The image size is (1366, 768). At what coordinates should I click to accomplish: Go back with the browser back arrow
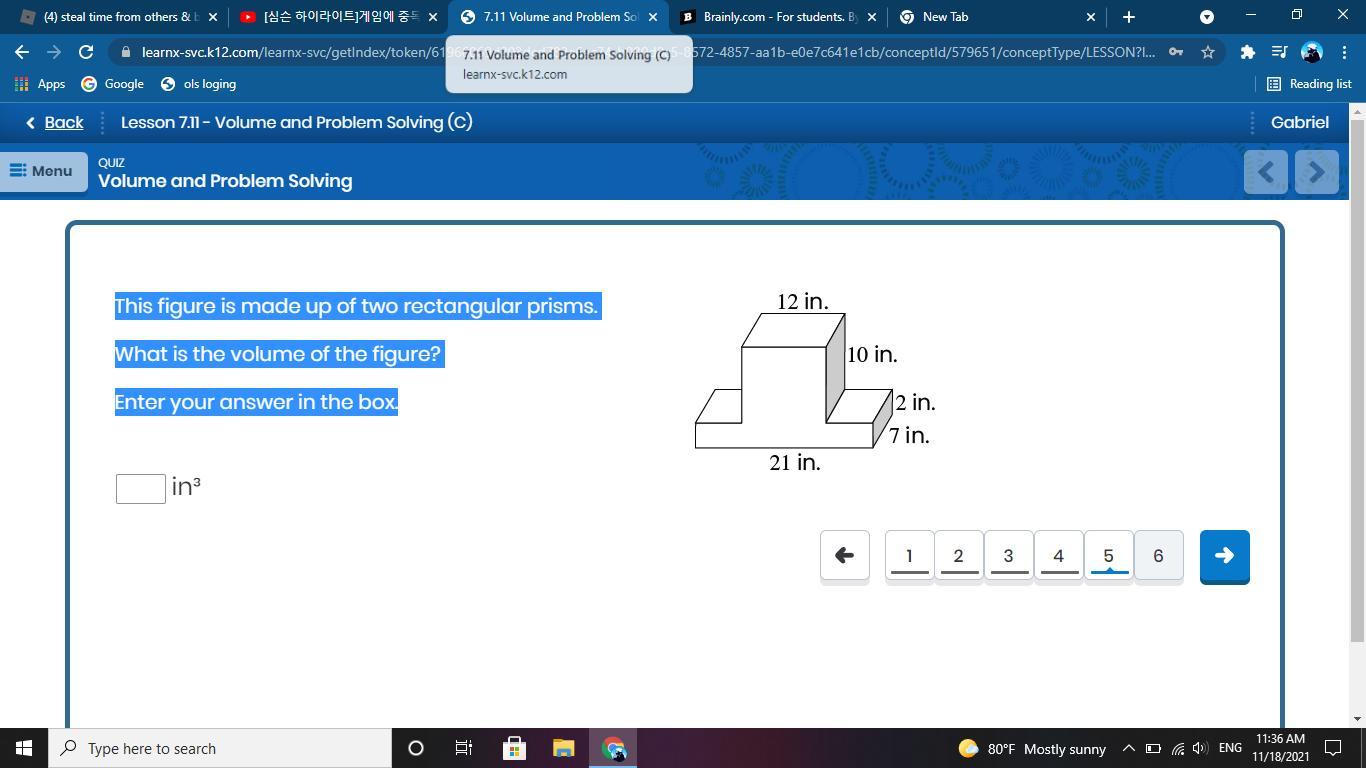click(22, 52)
